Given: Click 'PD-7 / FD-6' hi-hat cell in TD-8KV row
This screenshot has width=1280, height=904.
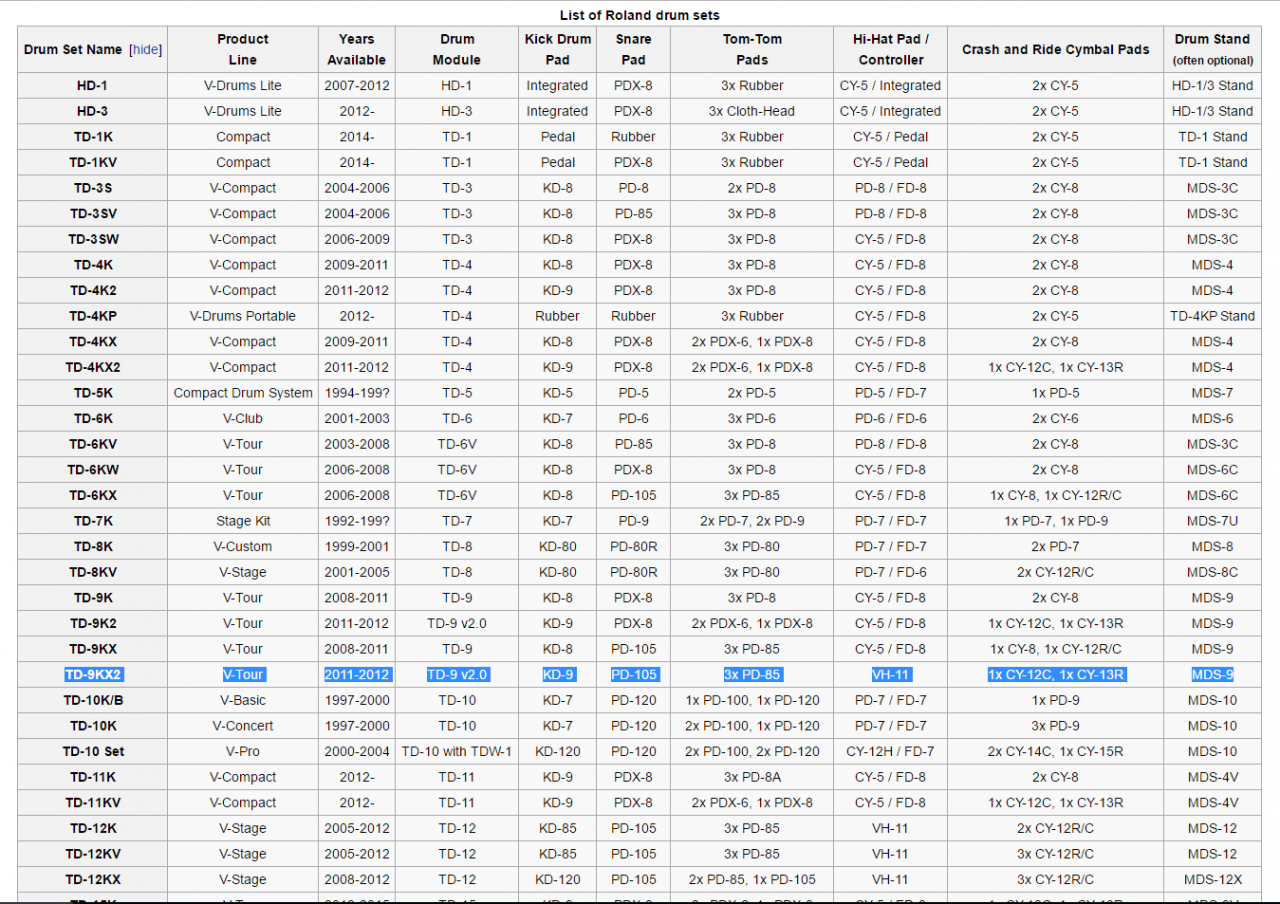Looking at the screenshot, I should (890, 572).
